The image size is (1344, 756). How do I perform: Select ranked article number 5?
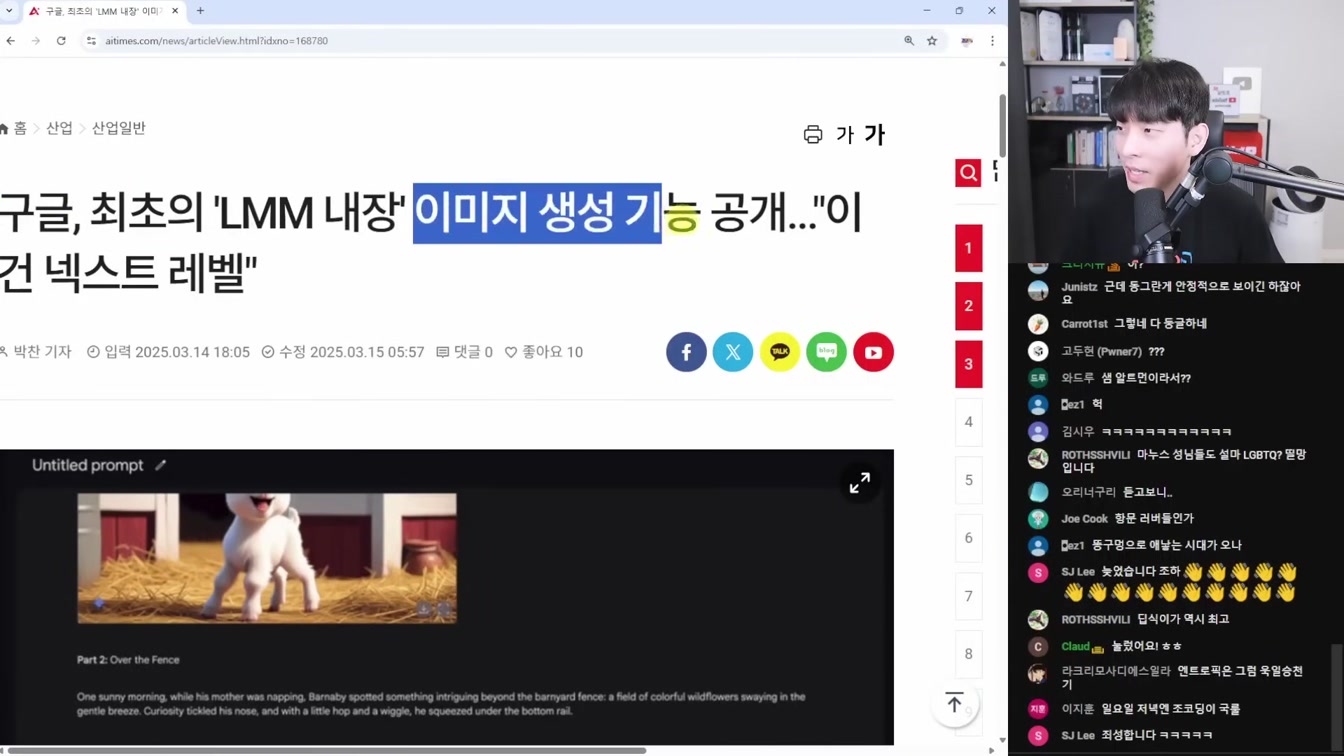968,480
